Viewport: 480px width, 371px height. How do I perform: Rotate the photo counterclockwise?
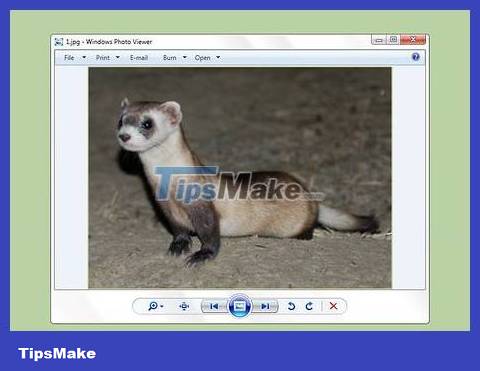(x=291, y=306)
